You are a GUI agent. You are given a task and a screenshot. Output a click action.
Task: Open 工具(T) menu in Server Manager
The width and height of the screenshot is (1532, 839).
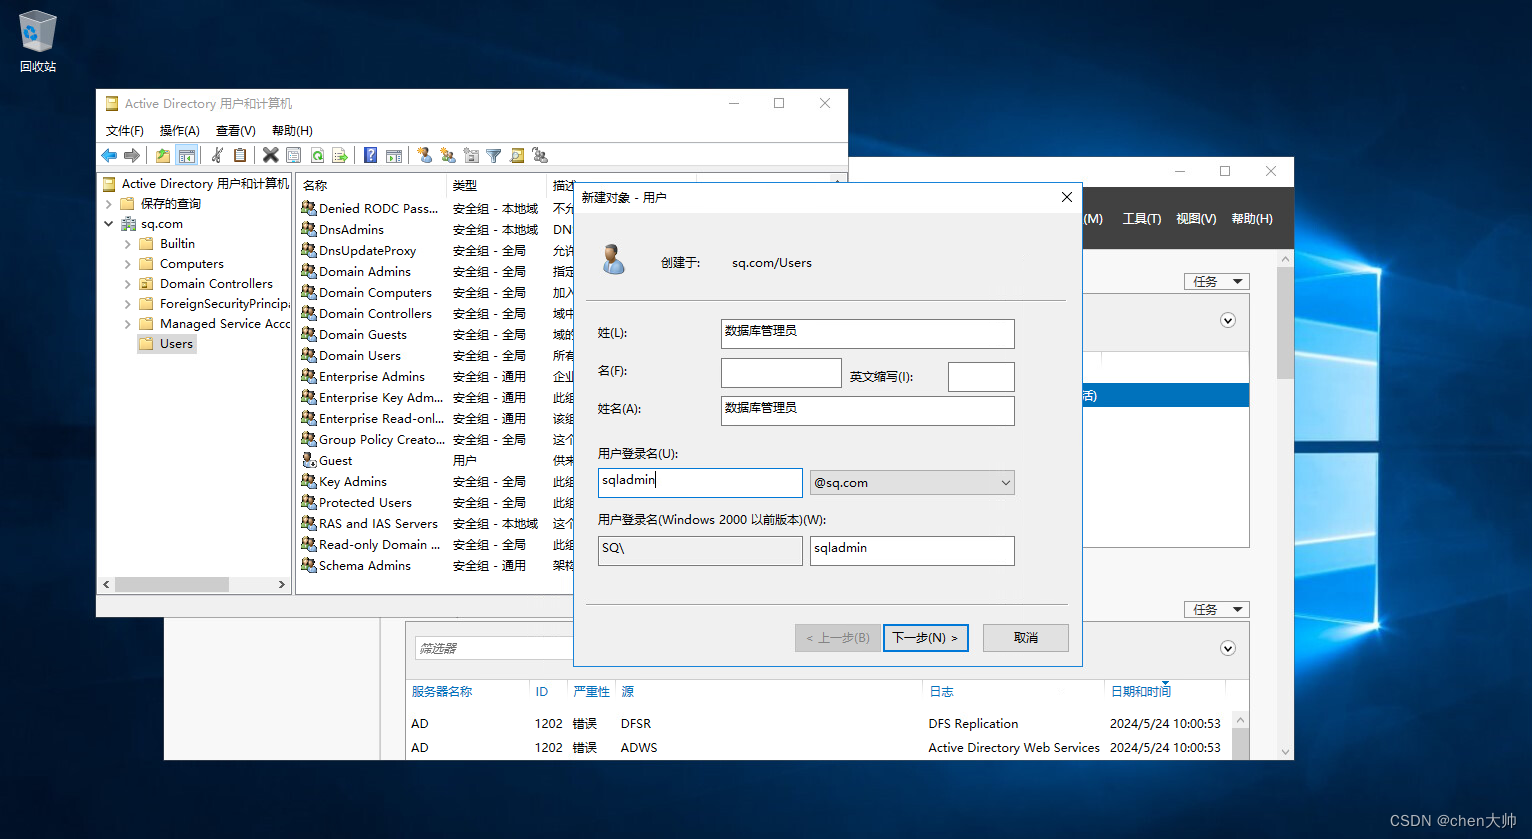point(1142,219)
